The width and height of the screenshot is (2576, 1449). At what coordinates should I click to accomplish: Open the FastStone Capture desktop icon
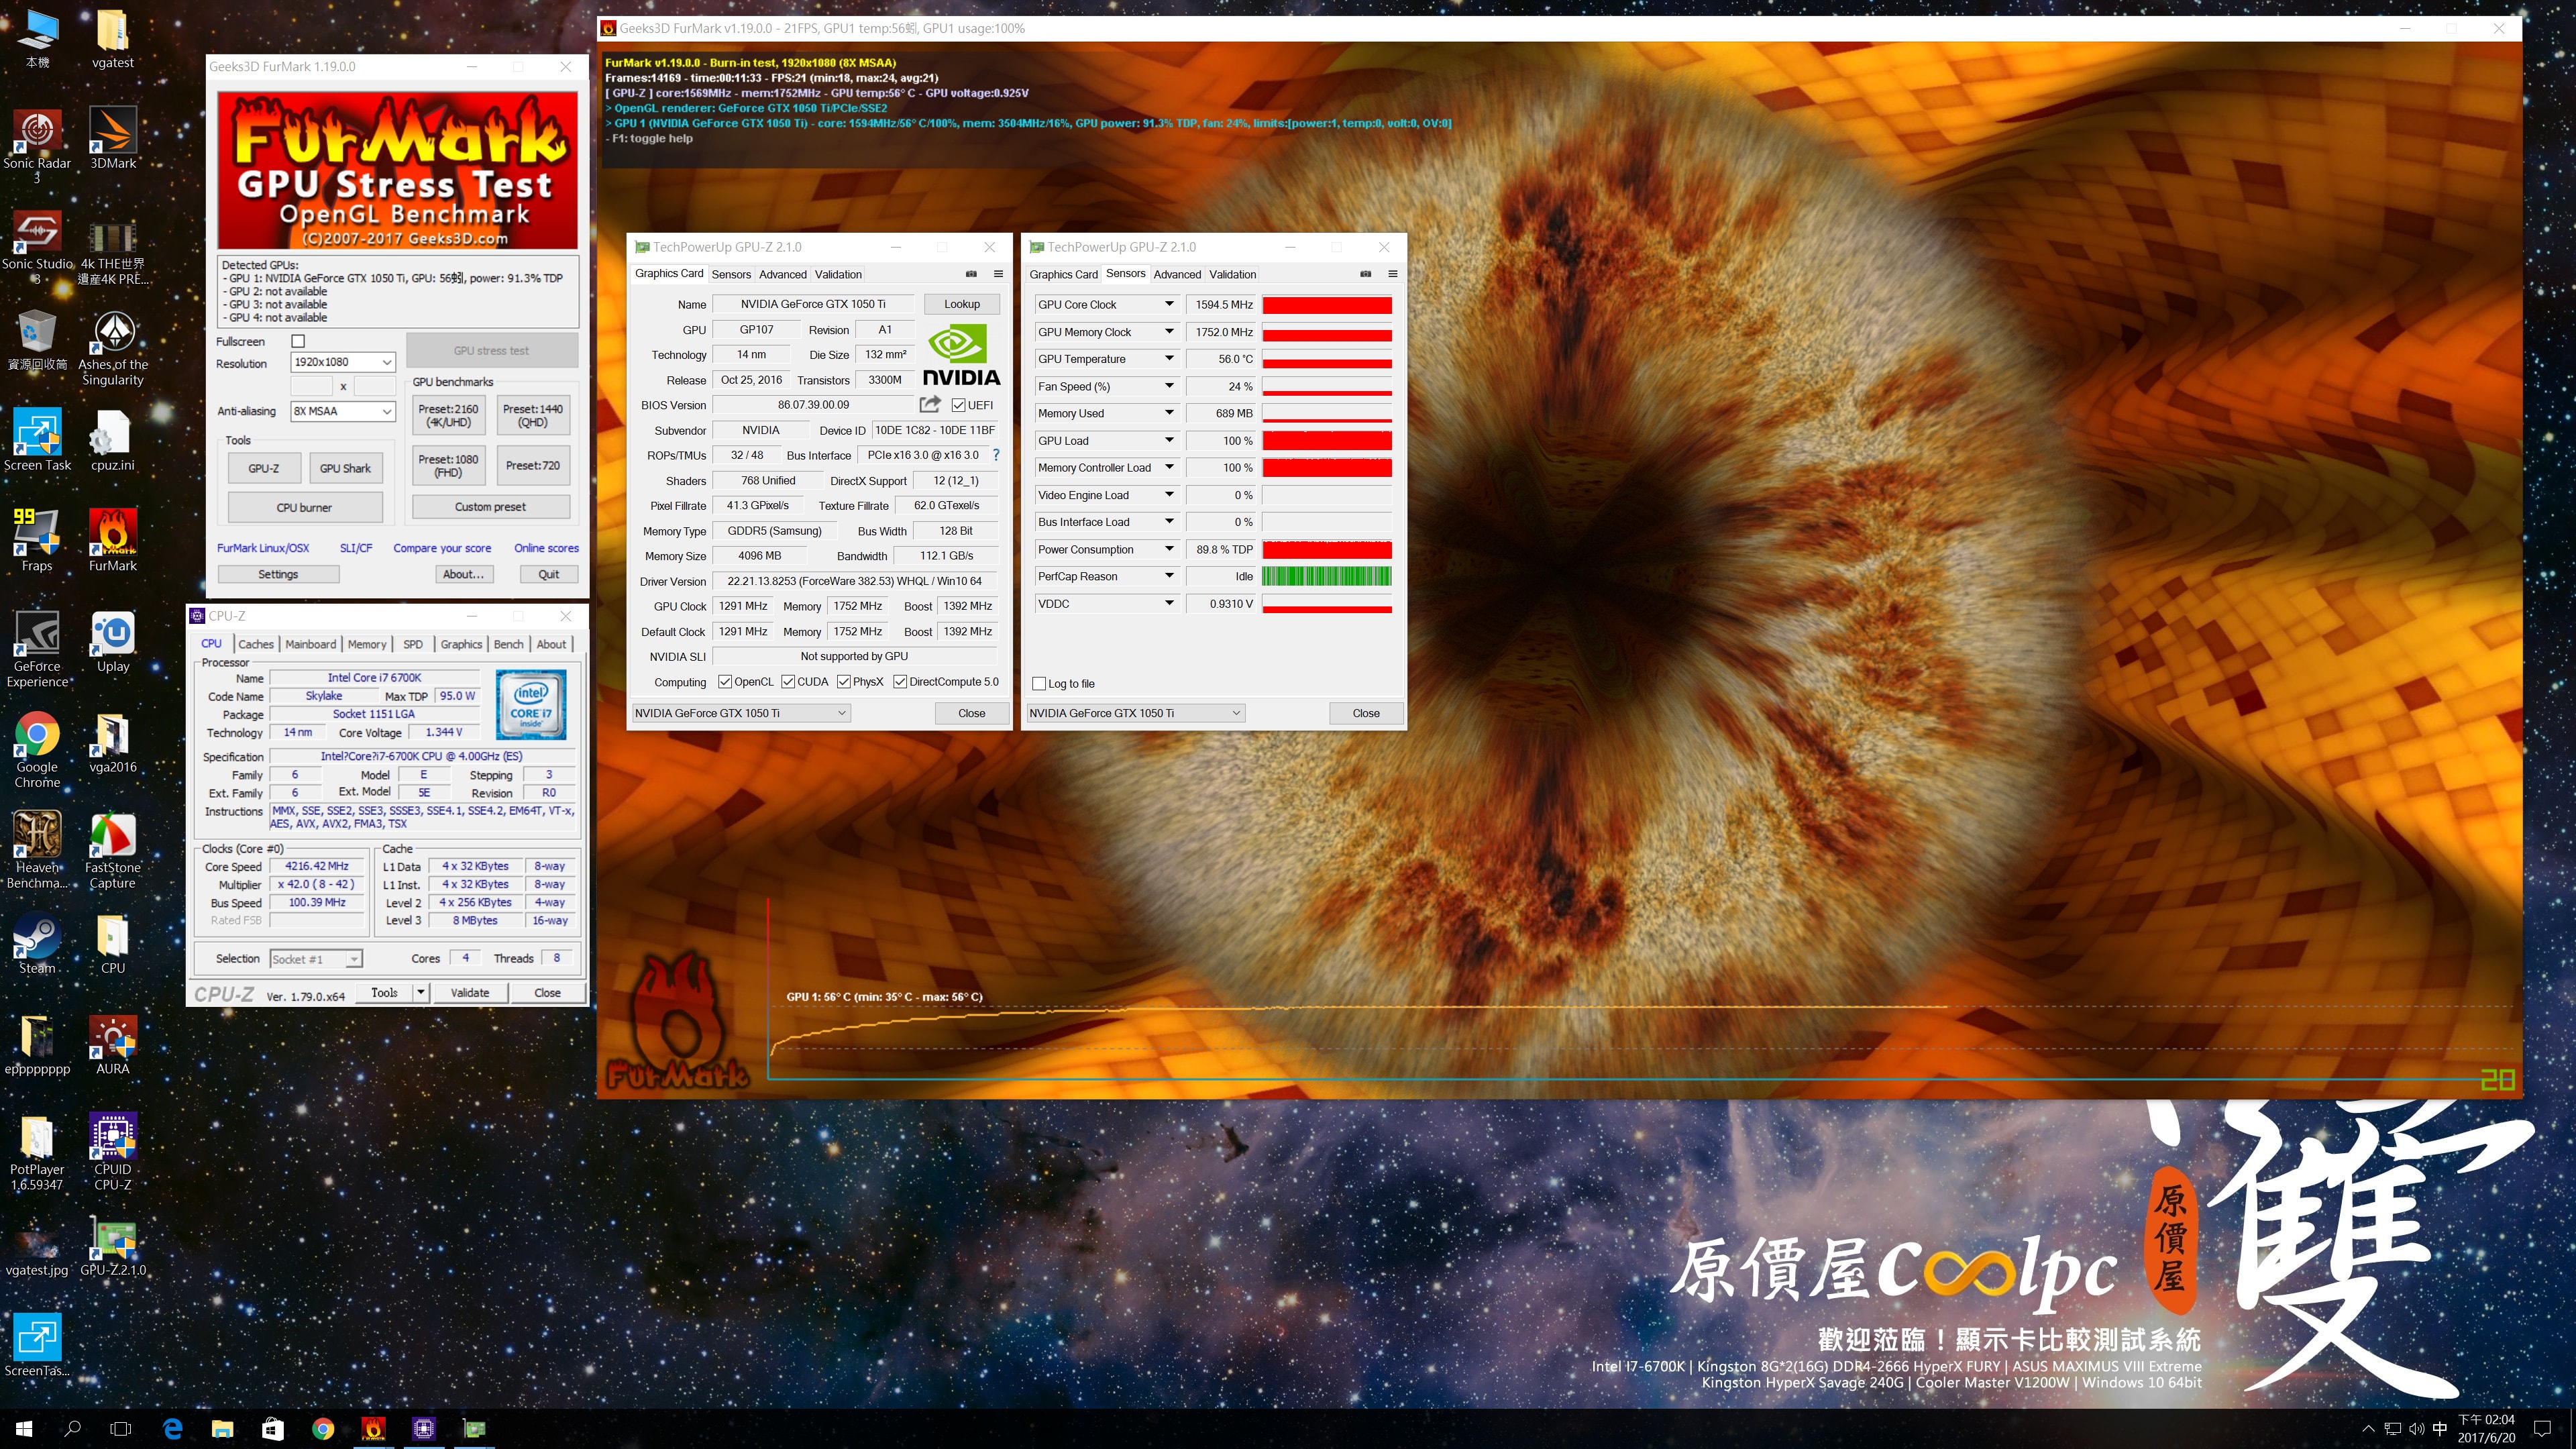click(x=113, y=851)
